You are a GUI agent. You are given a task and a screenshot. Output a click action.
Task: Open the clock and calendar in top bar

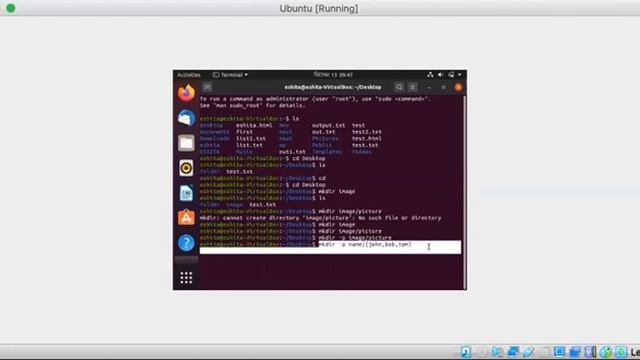333,75
